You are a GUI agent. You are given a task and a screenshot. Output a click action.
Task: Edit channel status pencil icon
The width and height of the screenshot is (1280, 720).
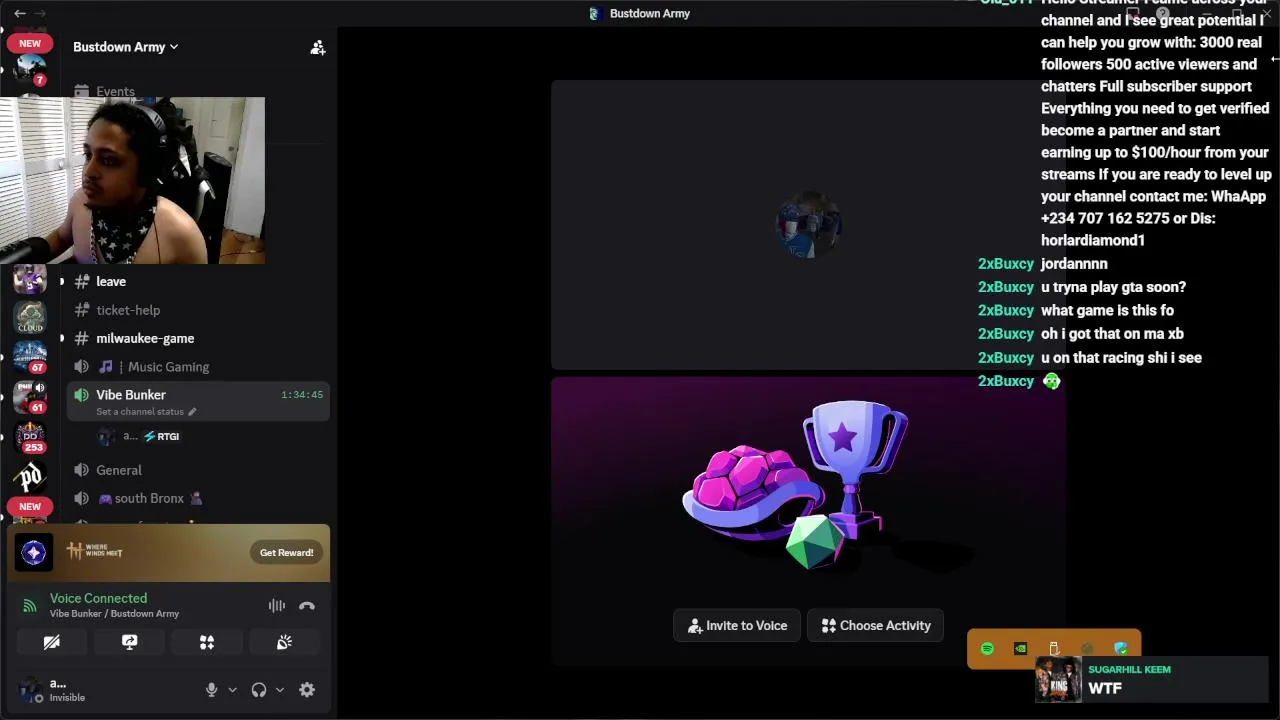192,412
